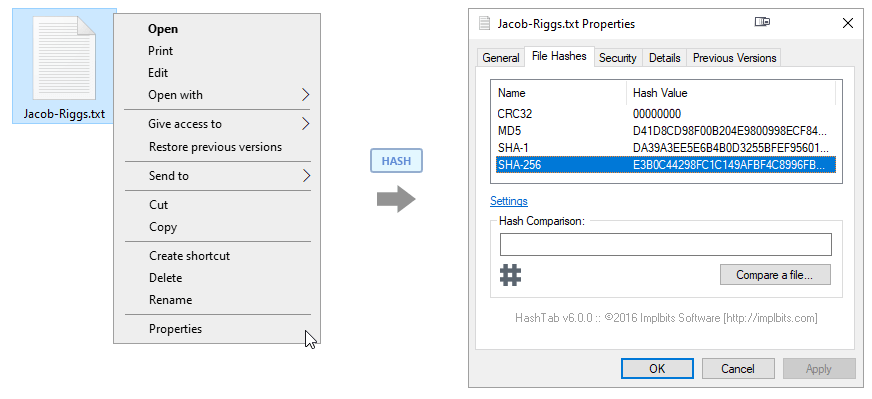Click the SHA-1 value starting DA39A3EE
The width and height of the screenshot is (872, 399).
tap(731, 149)
